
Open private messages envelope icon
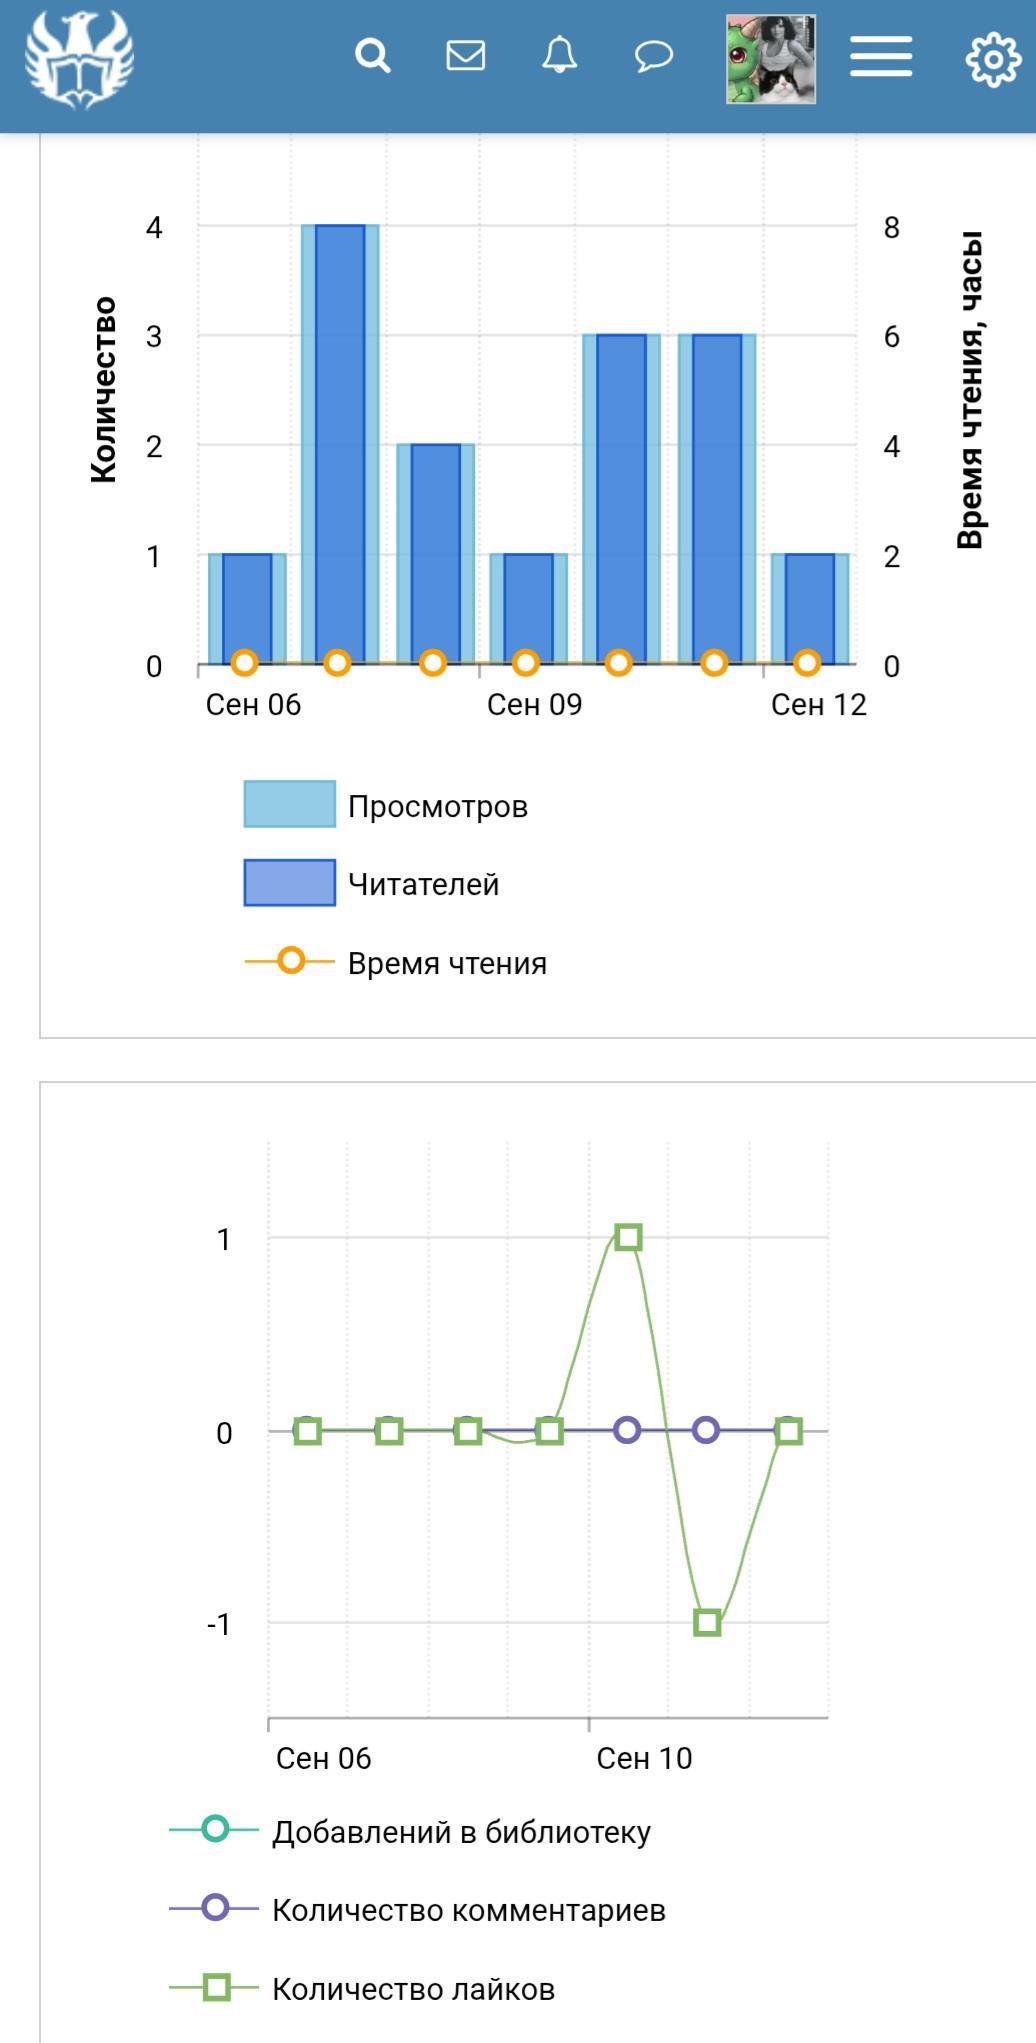tap(465, 56)
